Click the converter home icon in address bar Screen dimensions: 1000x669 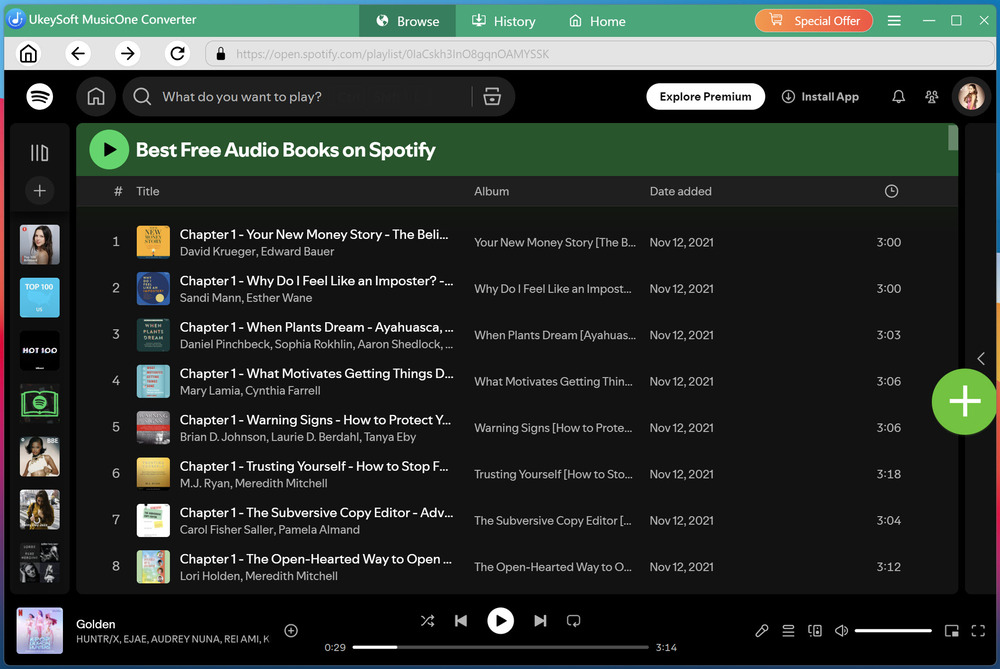(28, 54)
